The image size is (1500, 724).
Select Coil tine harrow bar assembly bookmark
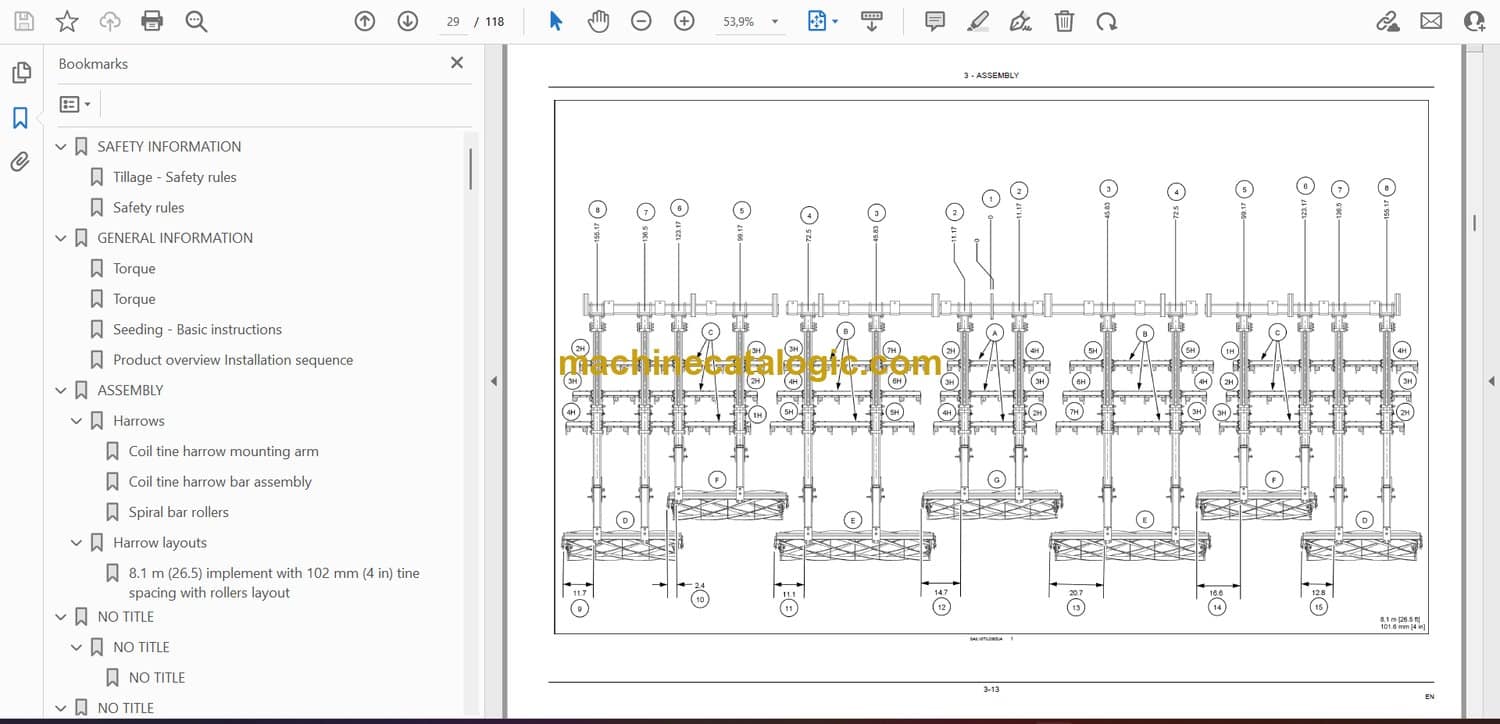pos(220,482)
